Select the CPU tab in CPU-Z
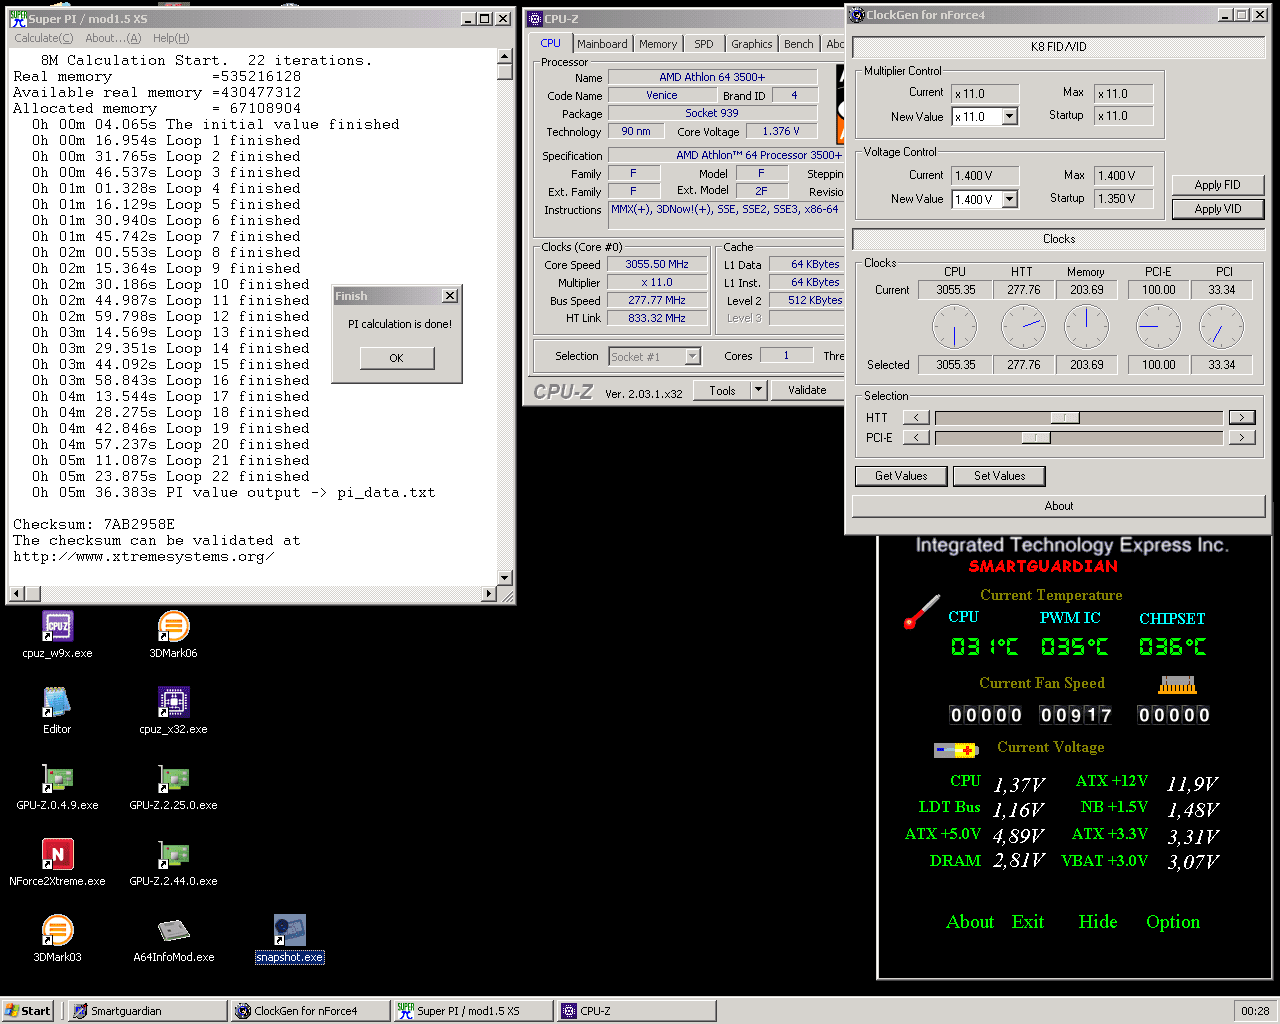 click(550, 43)
